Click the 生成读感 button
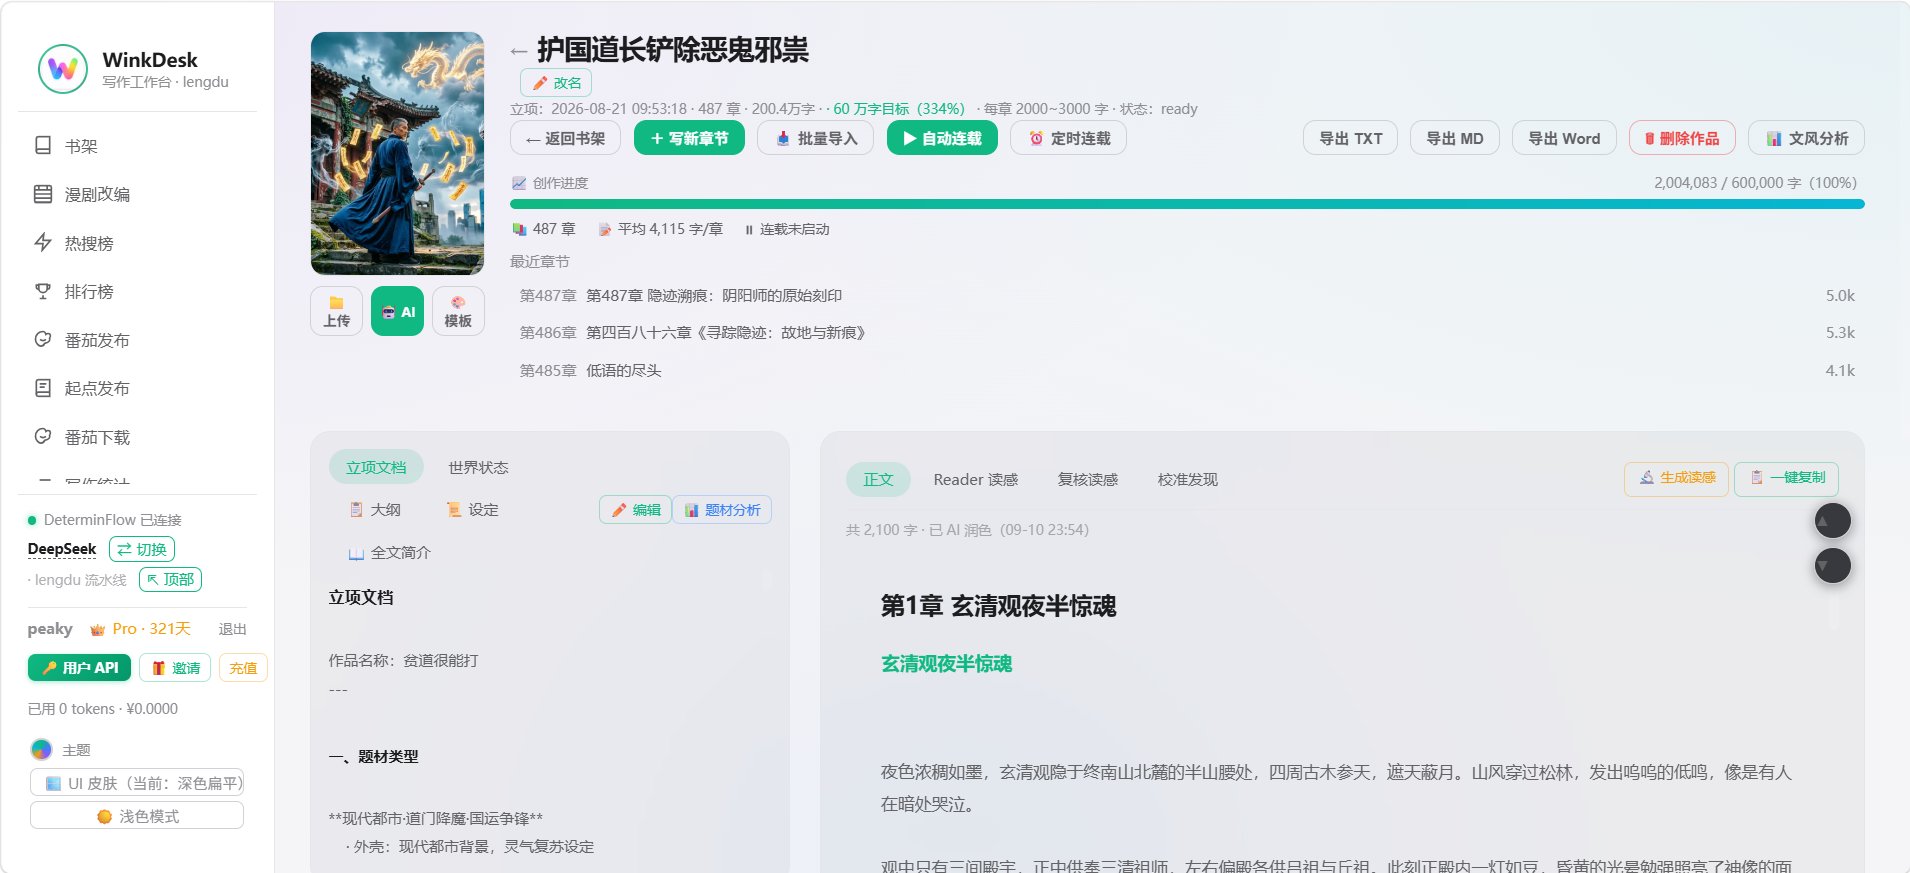This screenshot has height=873, width=1910. [1677, 478]
